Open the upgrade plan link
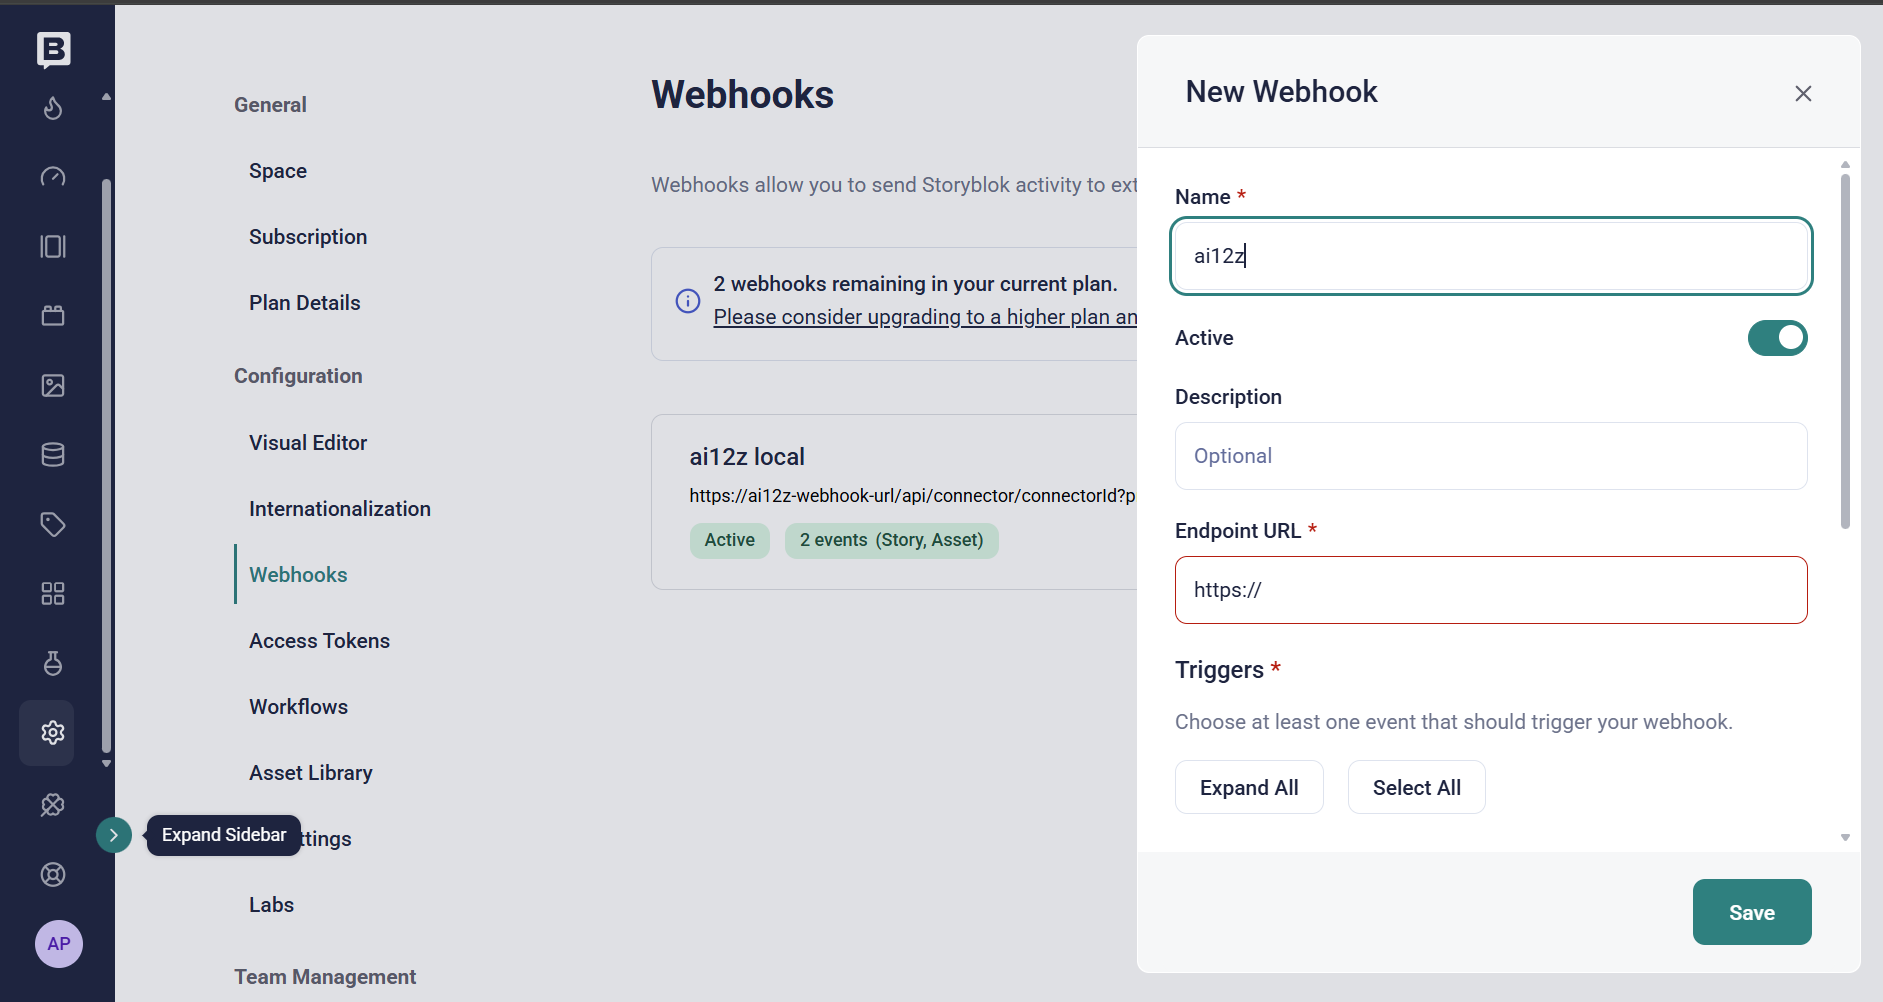 pos(925,317)
